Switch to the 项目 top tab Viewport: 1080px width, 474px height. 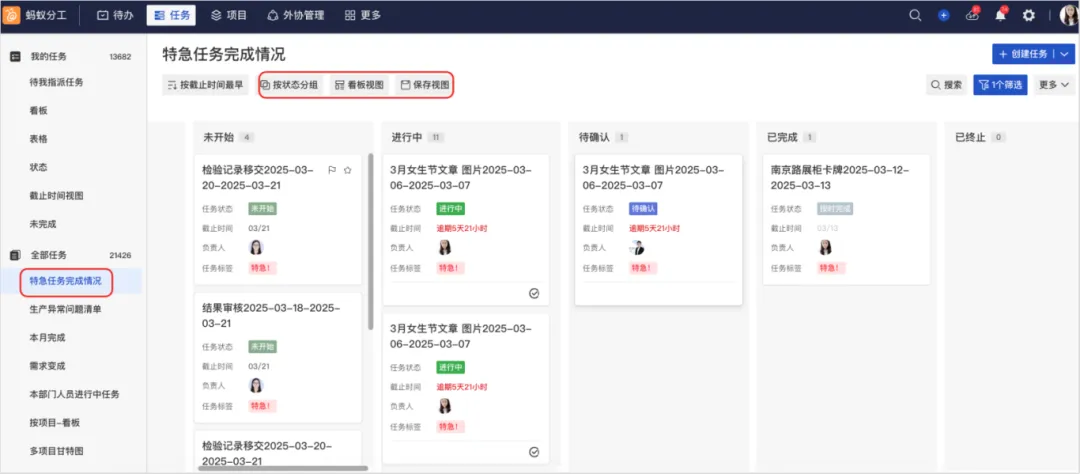coord(229,15)
